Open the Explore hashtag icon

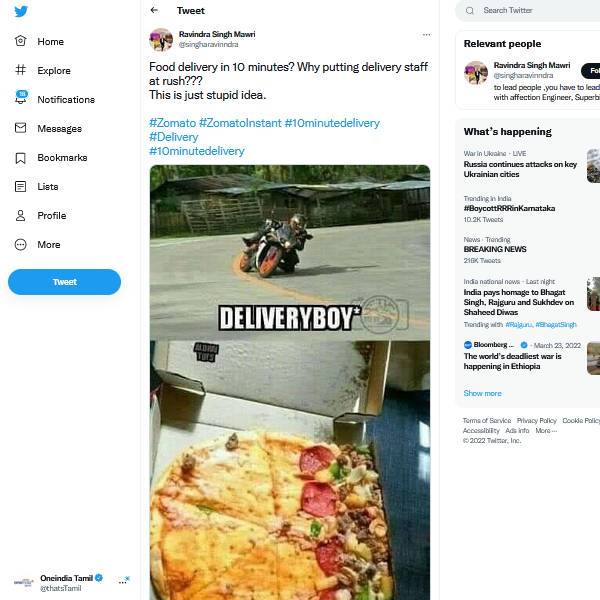pyautogui.click(x=21, y=71)
